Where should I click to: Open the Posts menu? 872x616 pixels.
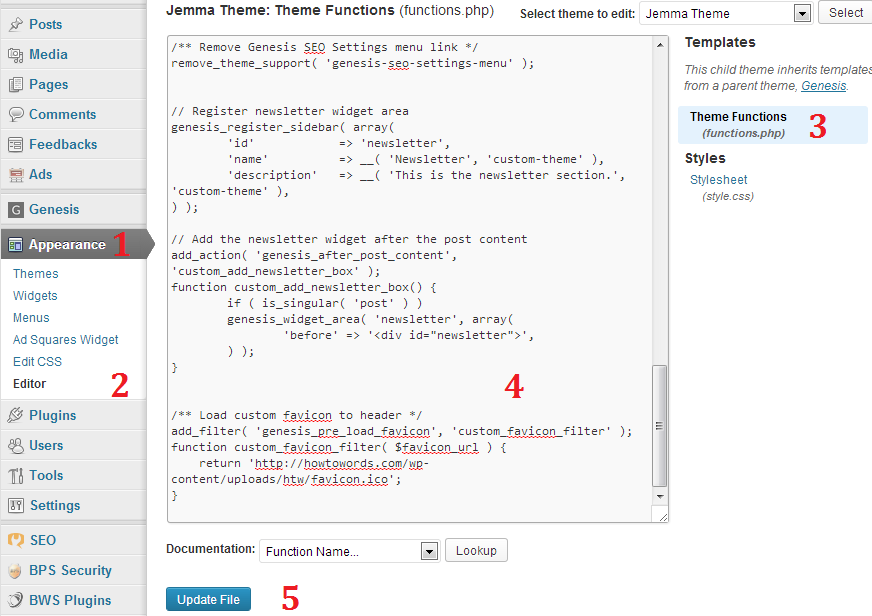pyautogui.click(x=46, y=24)
